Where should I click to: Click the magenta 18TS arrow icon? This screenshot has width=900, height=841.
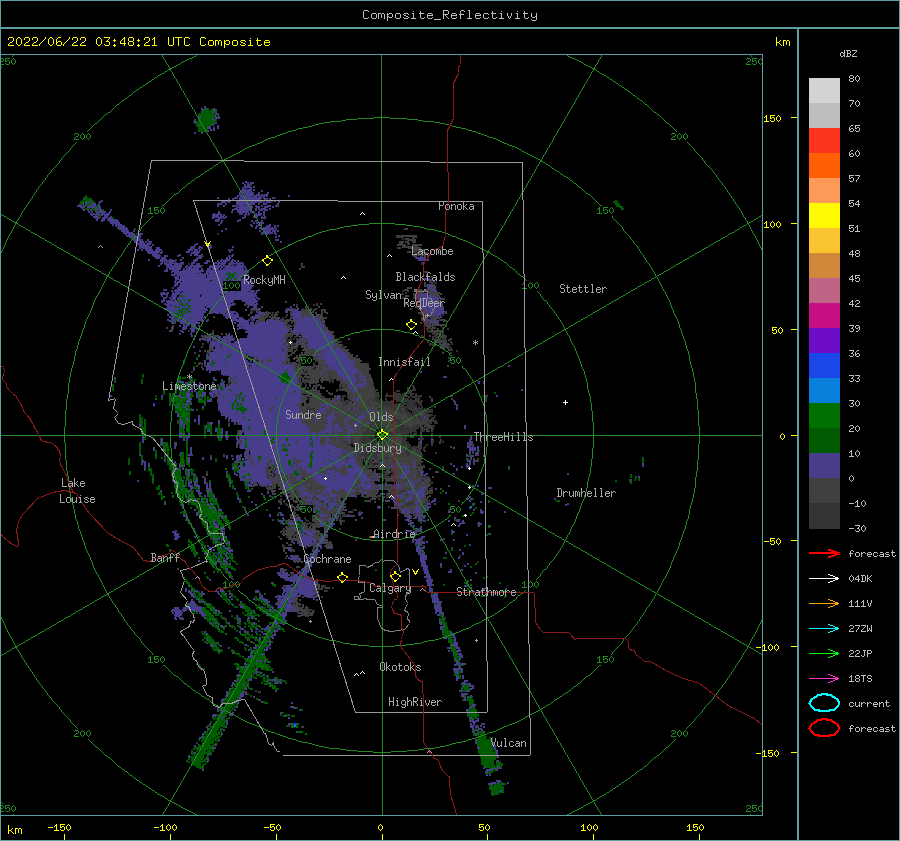[x=824, y=679]
